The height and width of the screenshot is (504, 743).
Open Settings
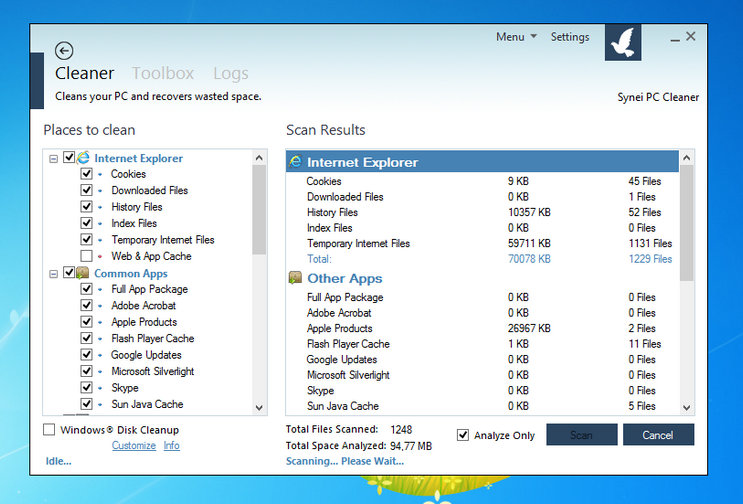point(570,36)
